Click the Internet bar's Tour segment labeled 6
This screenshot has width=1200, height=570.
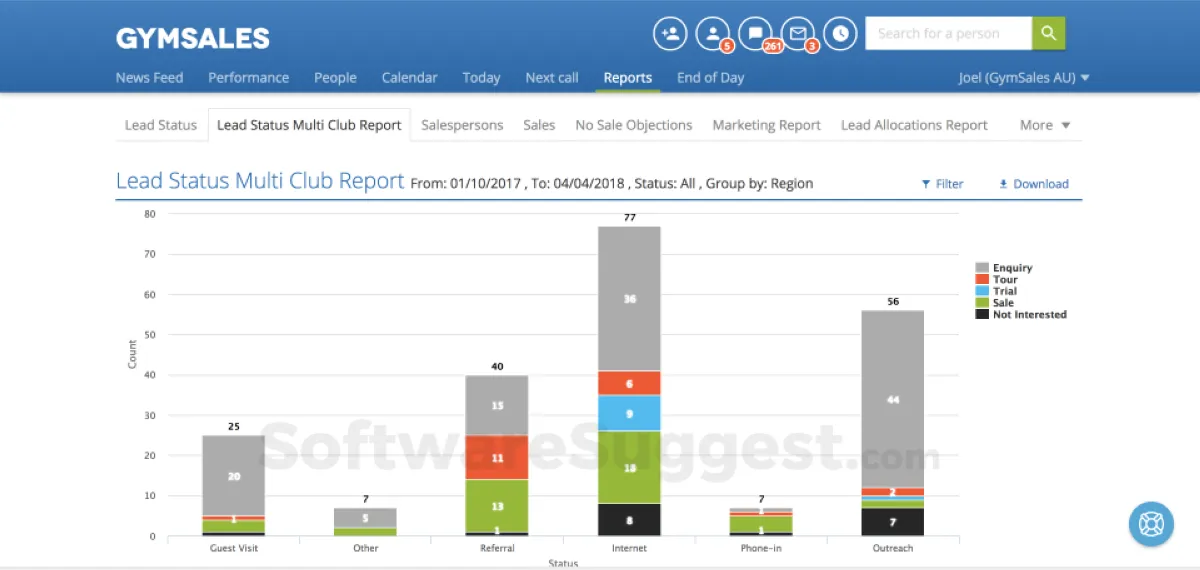pyautogui.click(x=630, y=383)
